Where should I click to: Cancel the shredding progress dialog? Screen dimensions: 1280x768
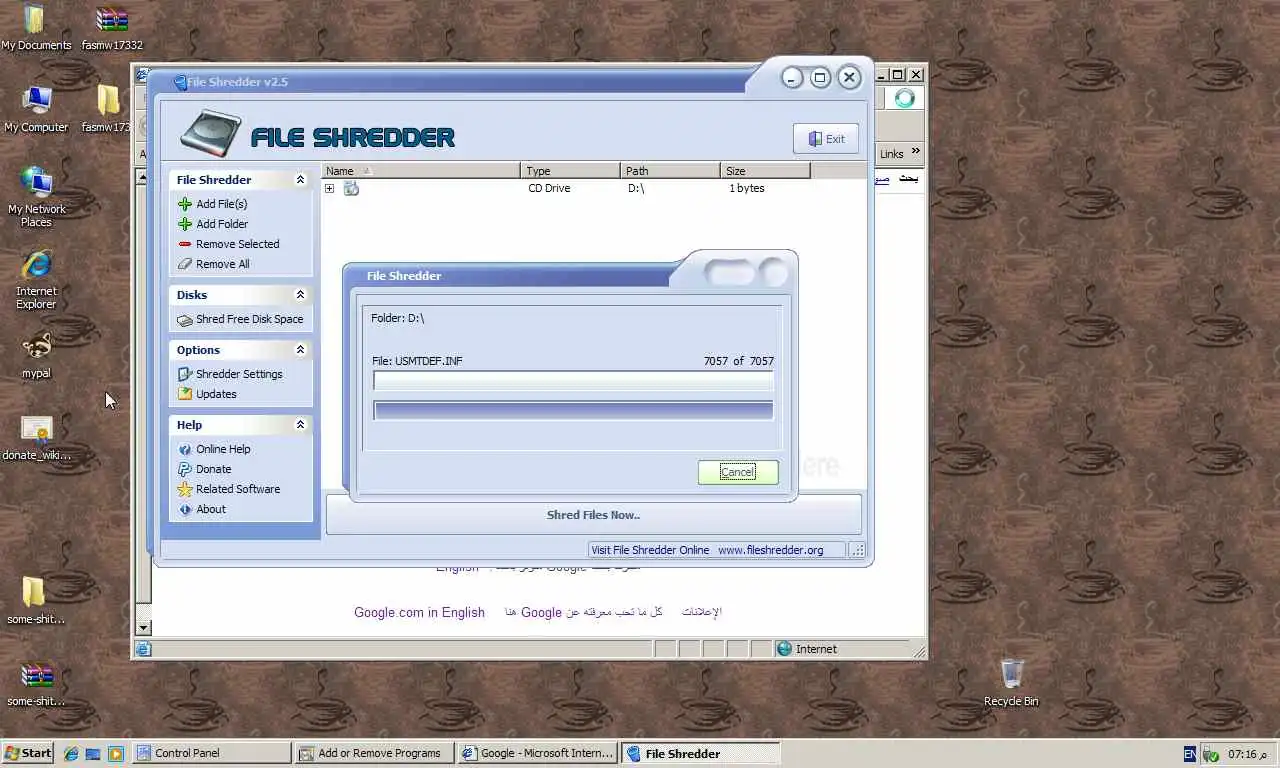[x=738, y=472]
